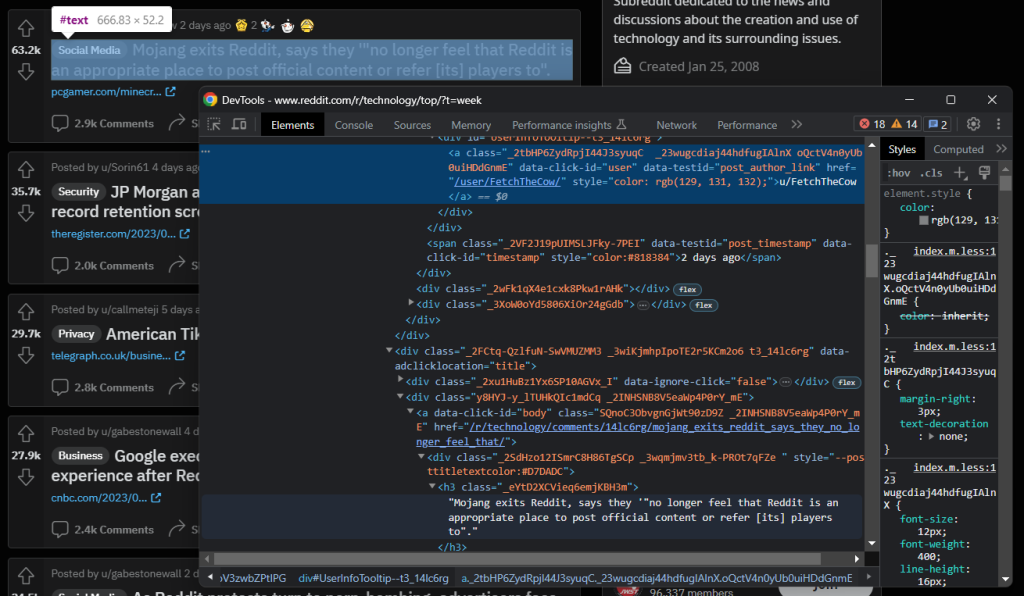Activate the inspect element picker icon
The height and width of the screenshot is (596, 1024).
pyautogui.click(x=214, y=125)
